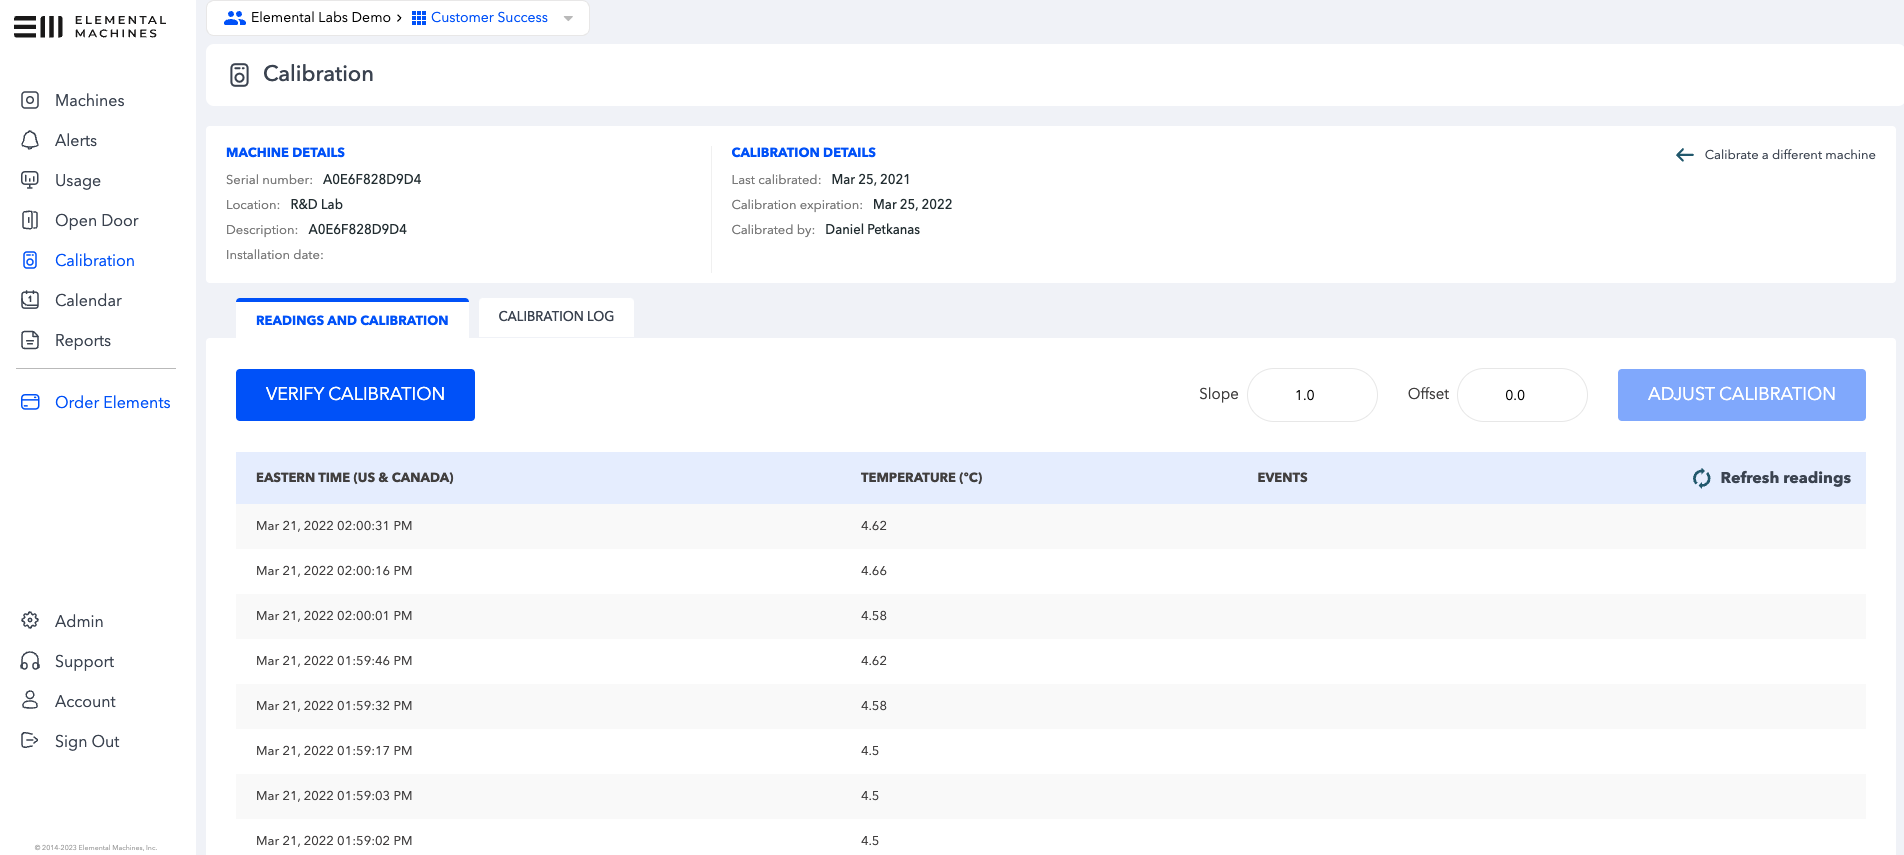Click the Calibration sidebar icon
This screenshot has width=1904, height=855.
point(30,260)
